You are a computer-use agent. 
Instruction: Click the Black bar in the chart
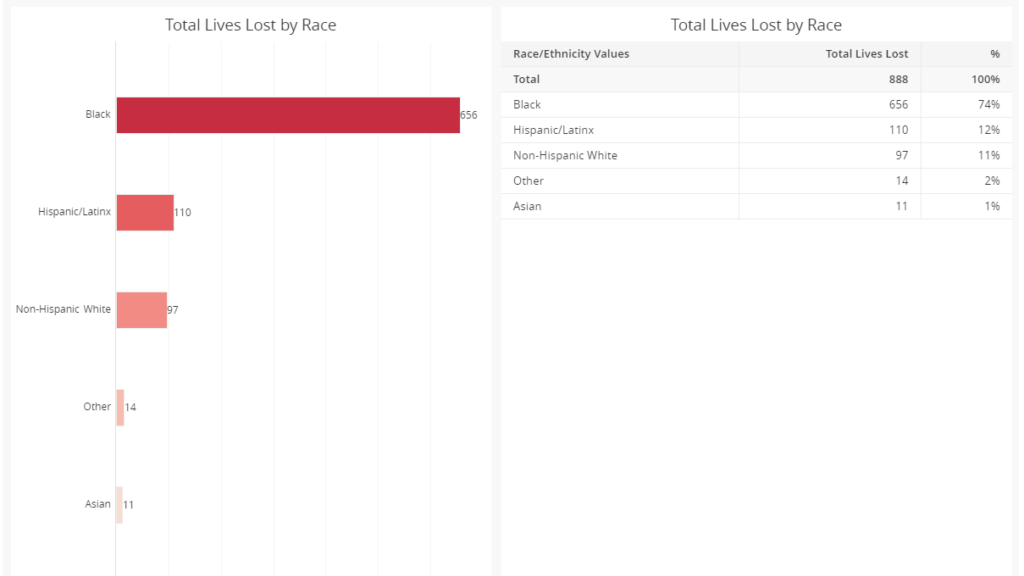point(288,115)
